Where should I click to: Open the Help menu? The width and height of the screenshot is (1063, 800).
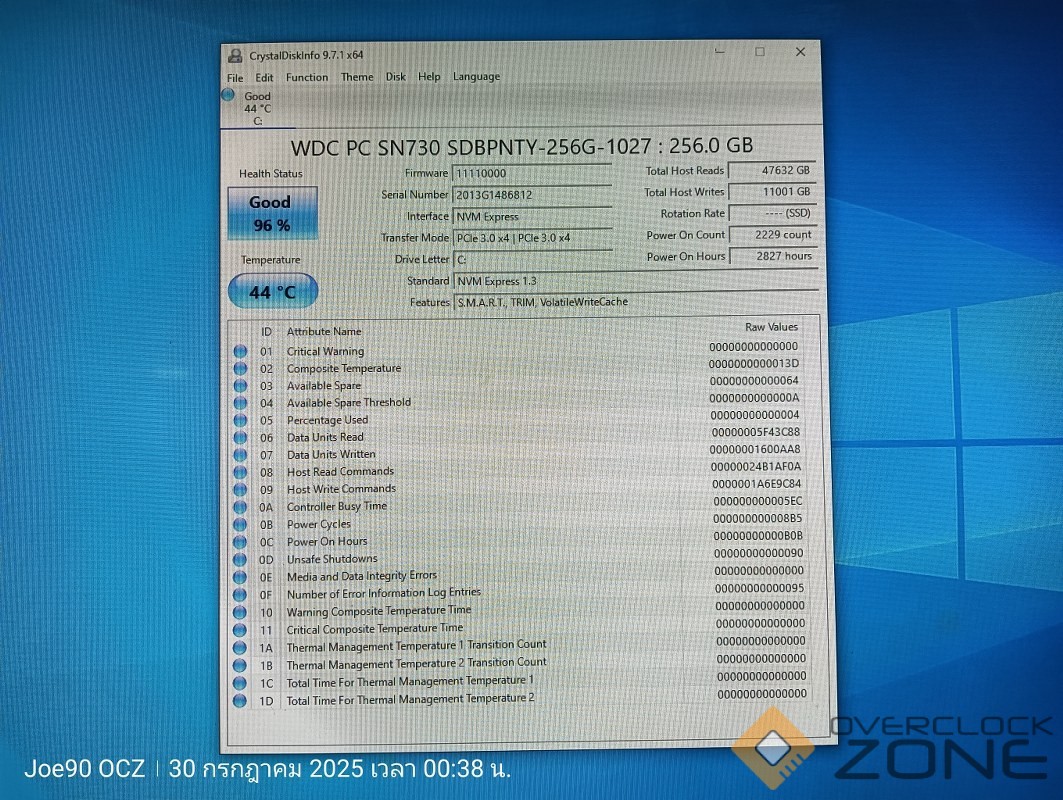point(428,77)
